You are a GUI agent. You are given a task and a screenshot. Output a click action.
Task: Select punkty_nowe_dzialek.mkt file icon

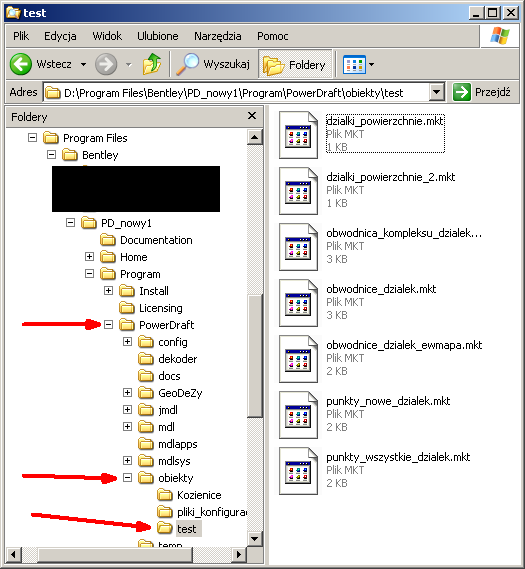(x=298, y=414)
